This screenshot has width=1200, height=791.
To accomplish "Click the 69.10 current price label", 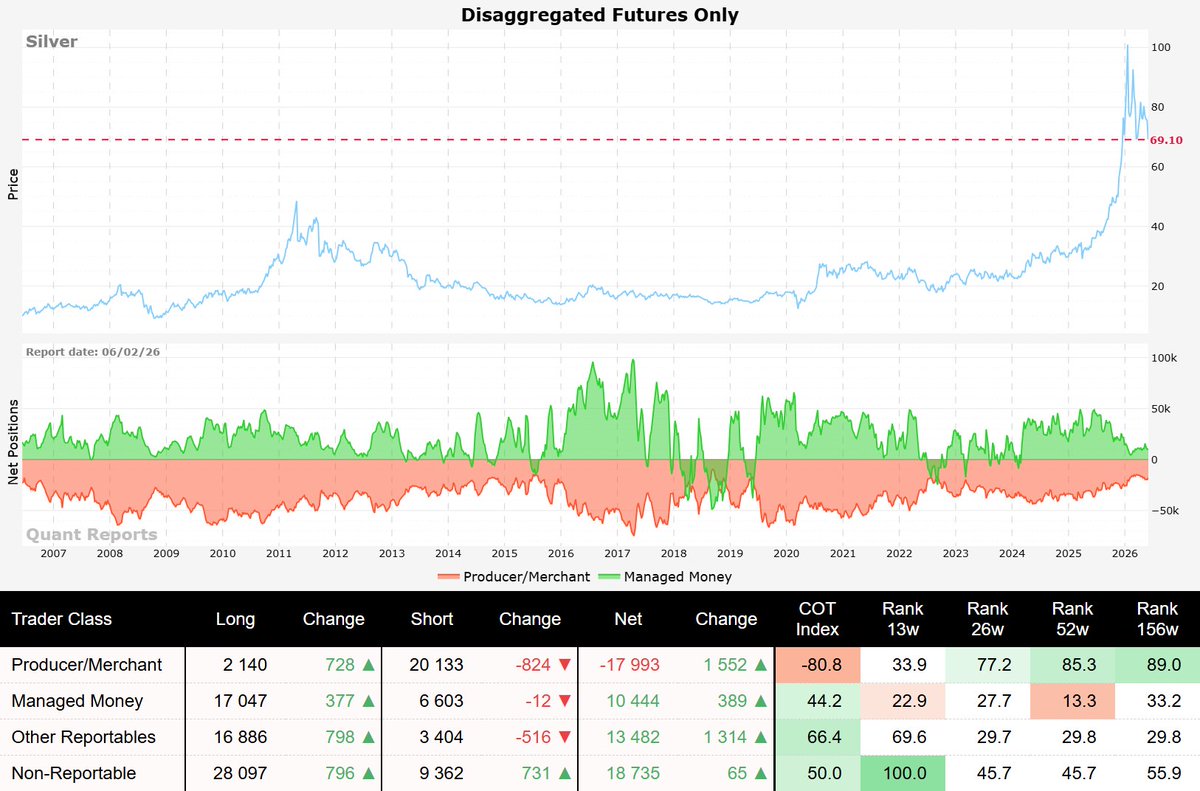I will coord(1166,140).
